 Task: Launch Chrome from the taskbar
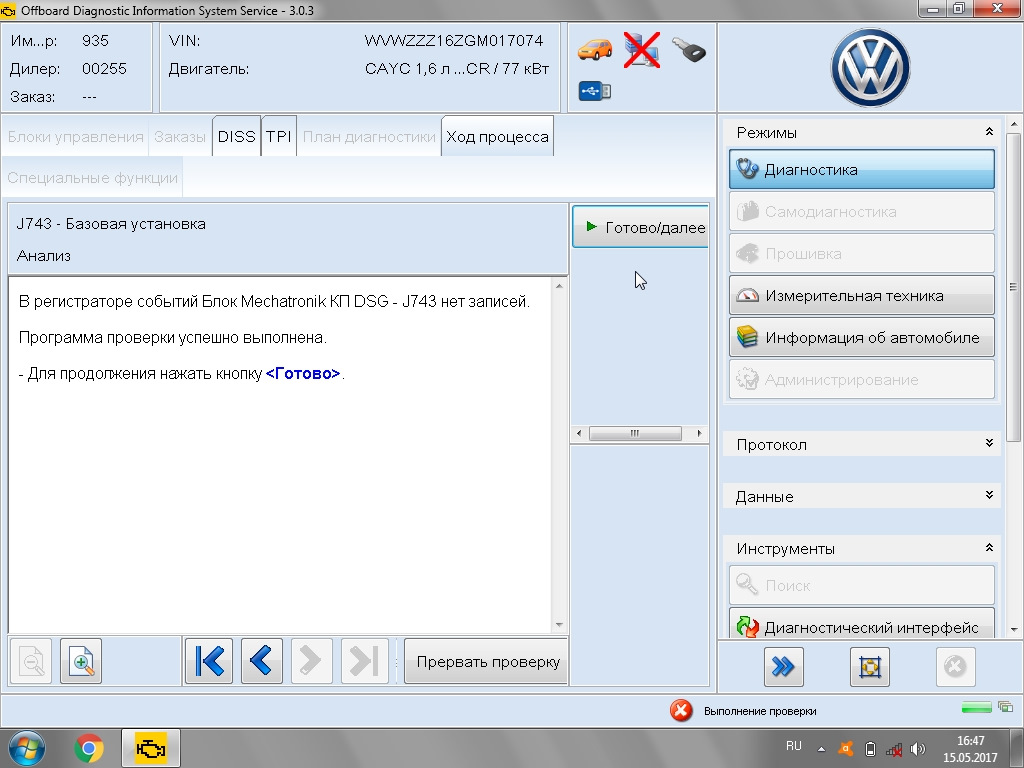click(x=89, y=749)
